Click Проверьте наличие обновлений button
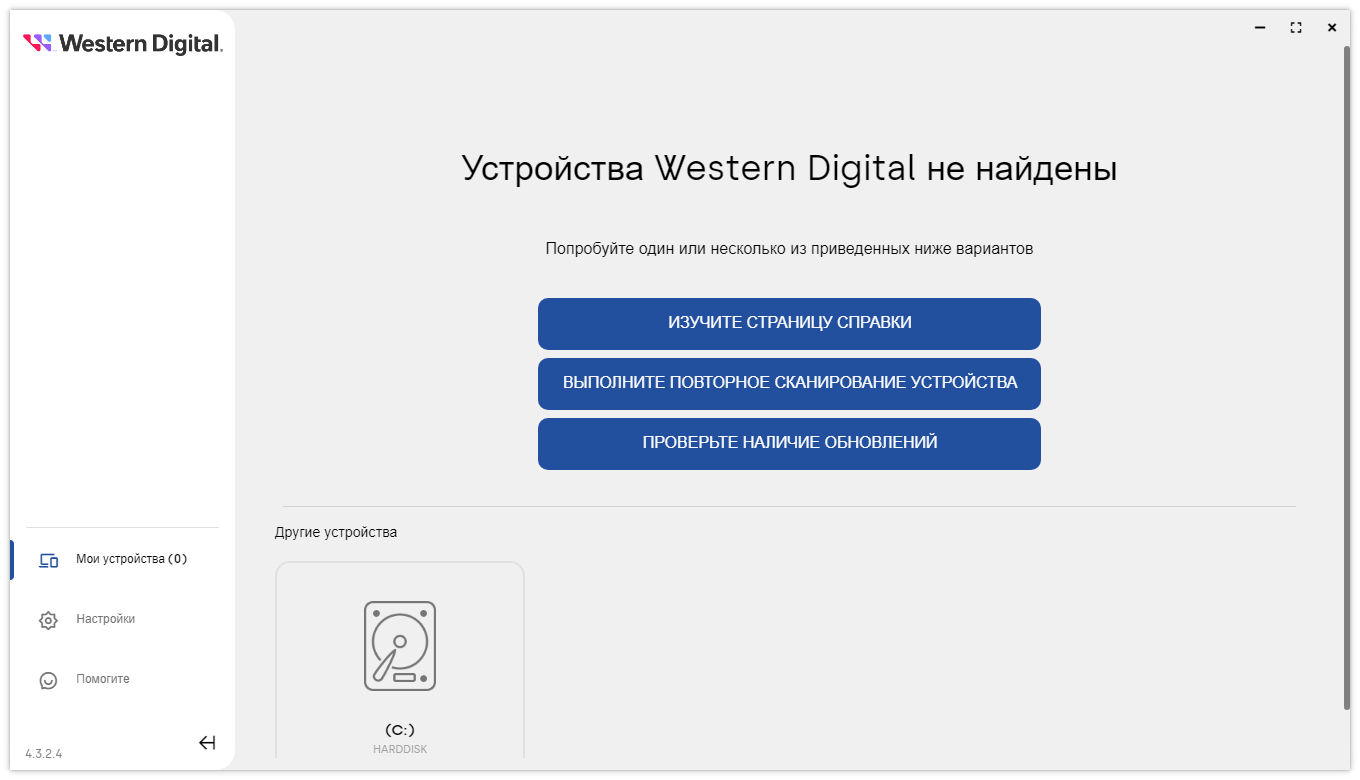The image size is (1360, 780). pos(789,443)
